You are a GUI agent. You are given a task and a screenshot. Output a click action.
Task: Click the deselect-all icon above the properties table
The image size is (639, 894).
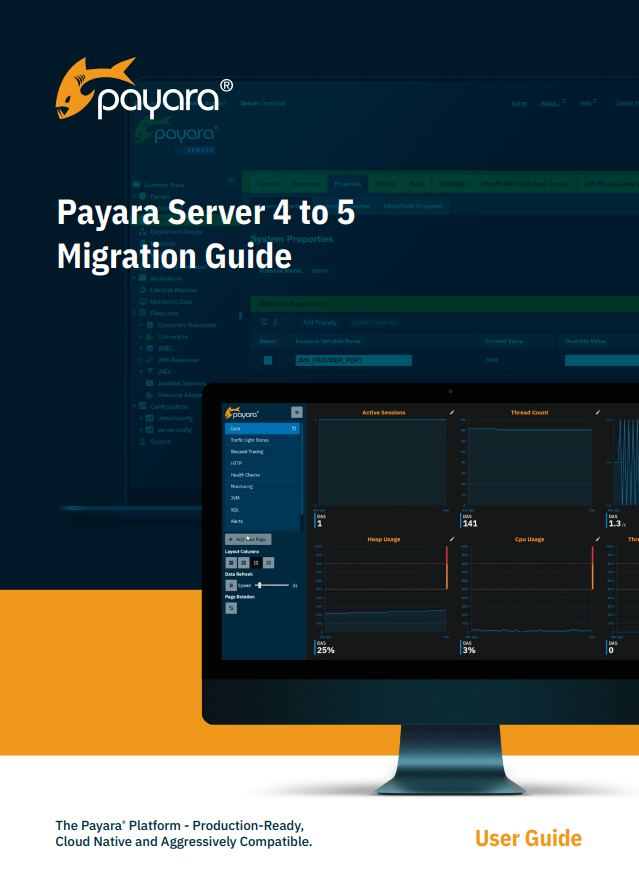275,322
